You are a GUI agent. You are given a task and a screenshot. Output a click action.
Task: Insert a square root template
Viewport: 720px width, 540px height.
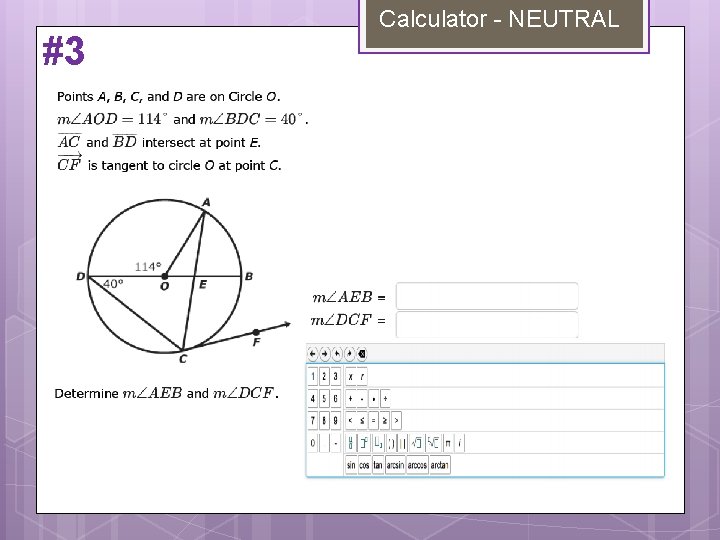(416, 443)
